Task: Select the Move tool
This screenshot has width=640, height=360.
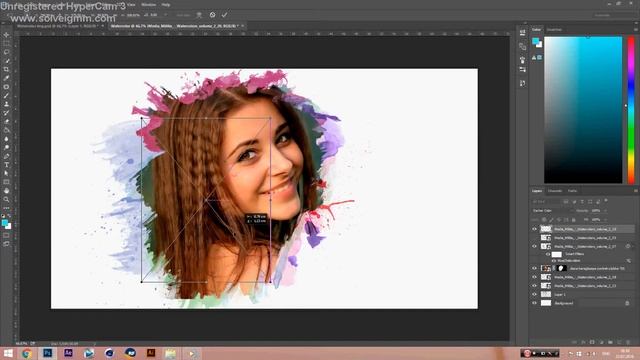Action: [7, 35]
